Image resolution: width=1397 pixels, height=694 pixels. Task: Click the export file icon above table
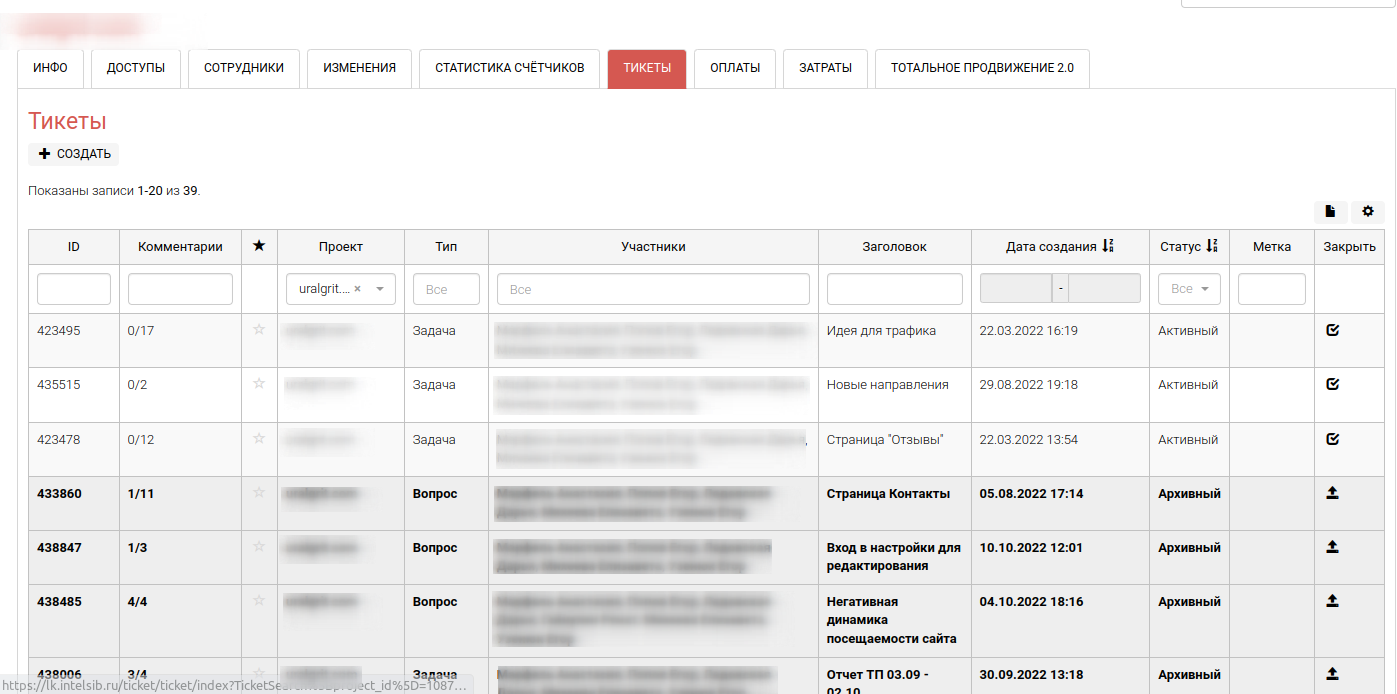pyautogui.click(x=1330, y=211)
